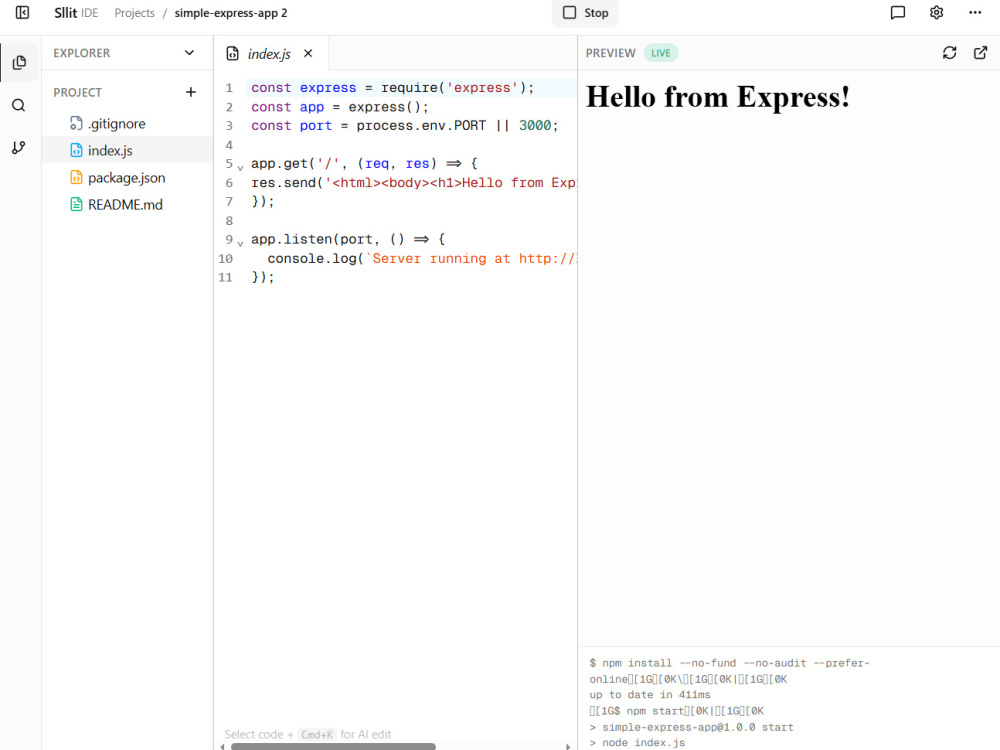1000x750 pixels.
Task: Click the README.md file icon
Action: click(76, 205)
